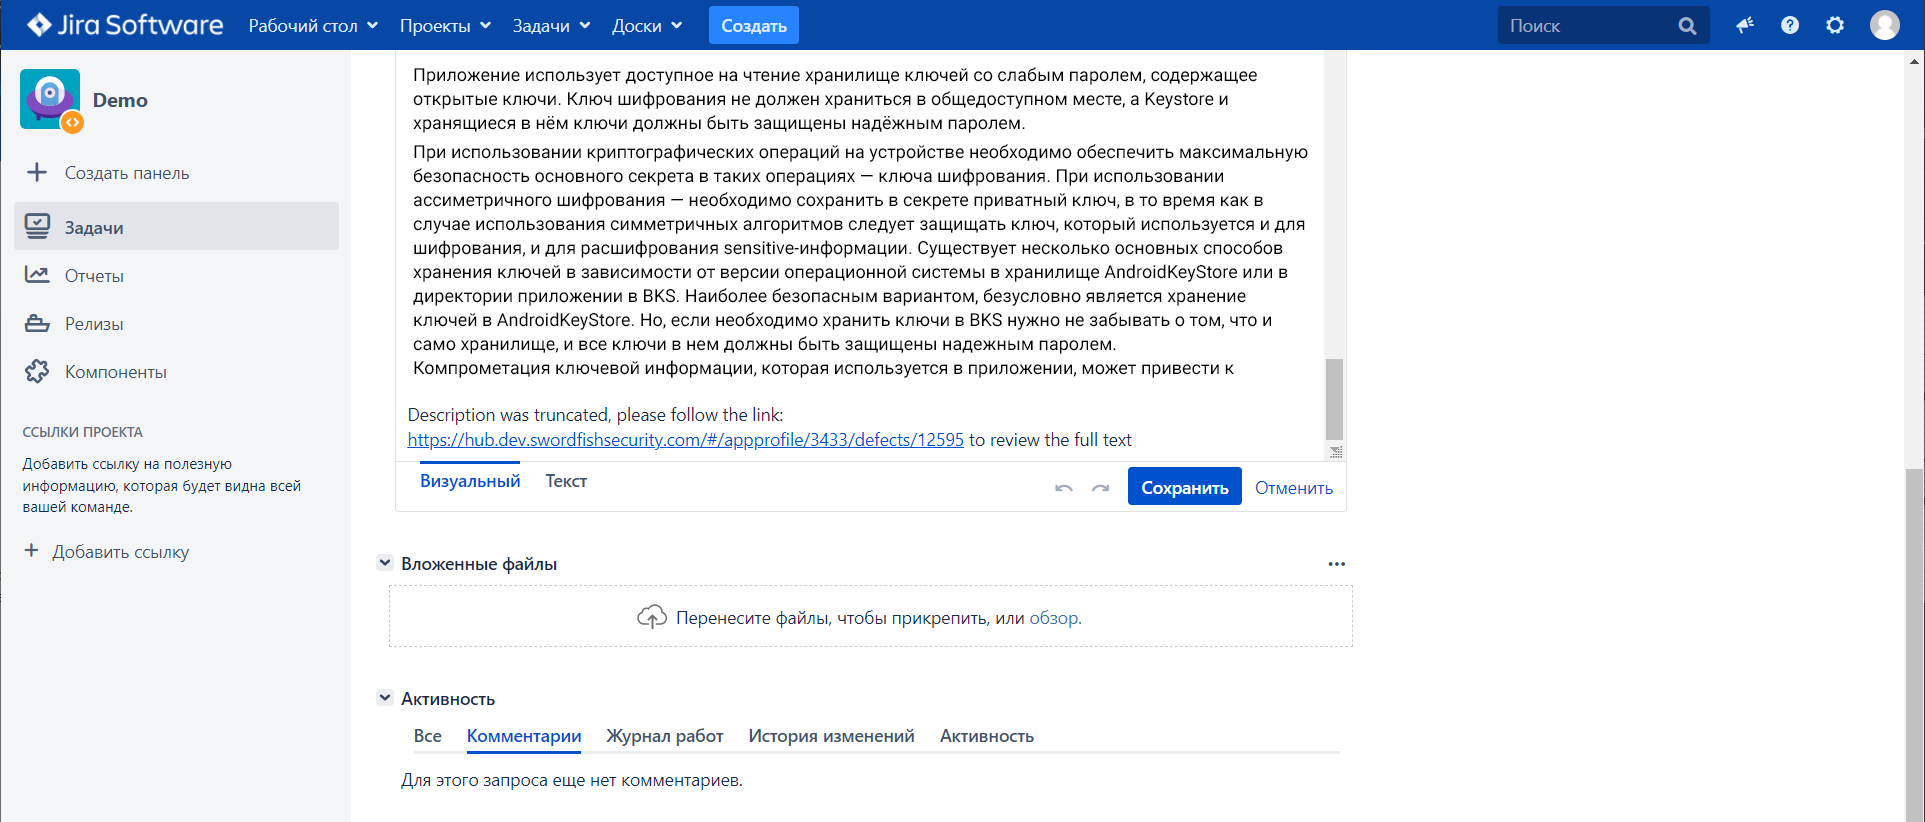Expand the Проекты dropdown menu
Viewport: 1925px width, 822px height.
[x=445, y=26]
